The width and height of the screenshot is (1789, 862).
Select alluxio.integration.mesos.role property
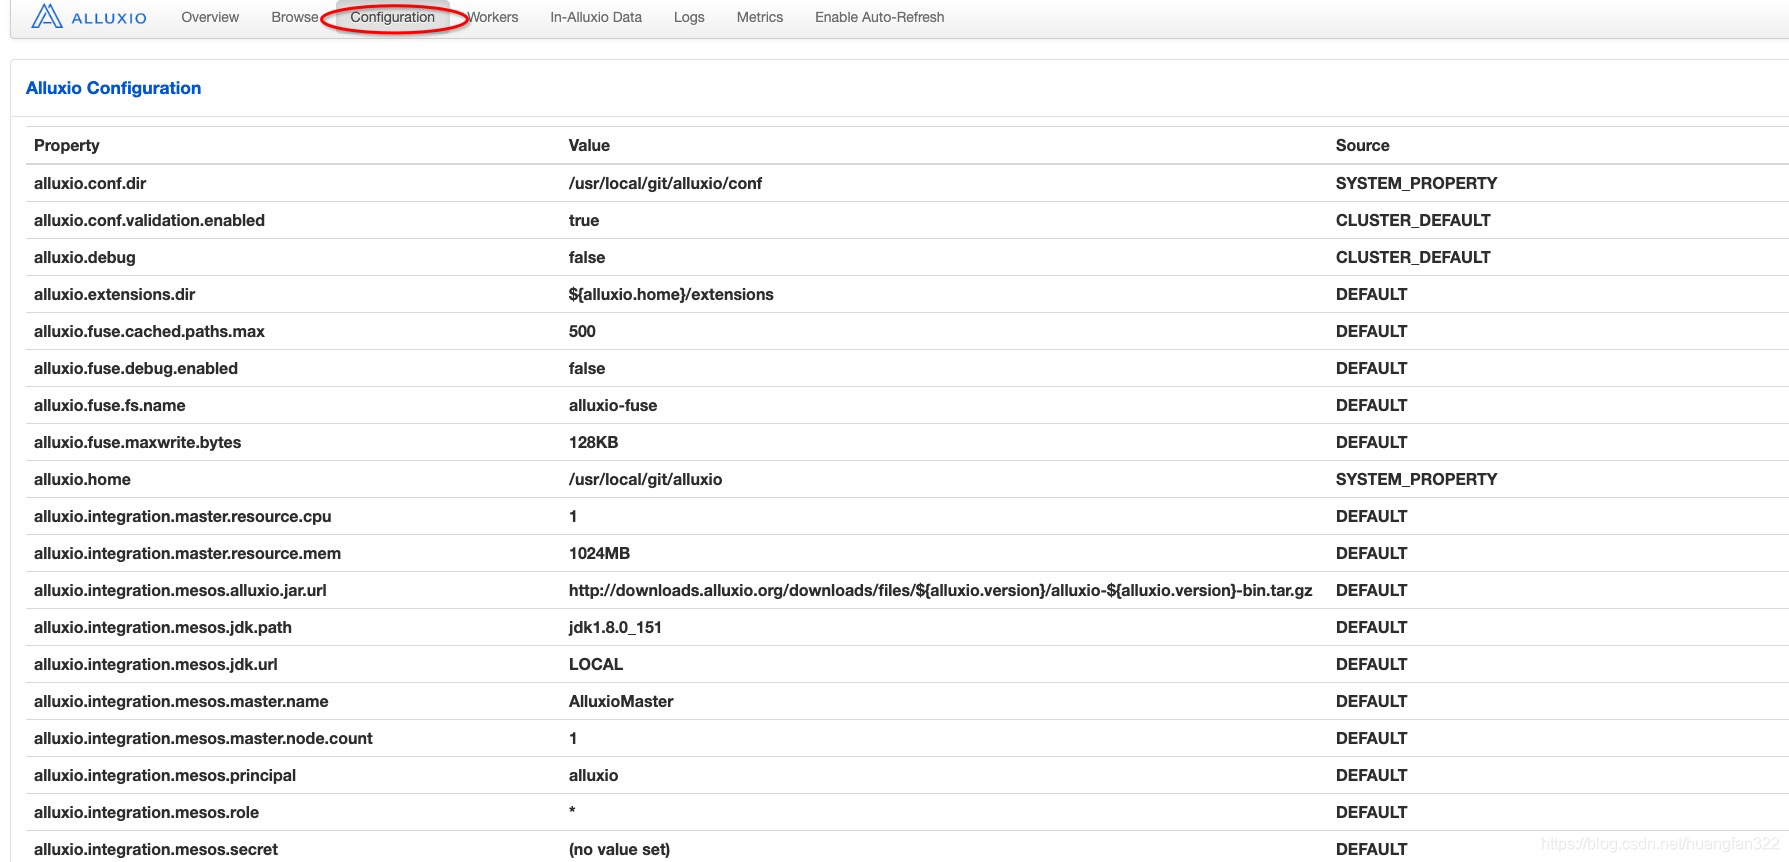(146, 812)
